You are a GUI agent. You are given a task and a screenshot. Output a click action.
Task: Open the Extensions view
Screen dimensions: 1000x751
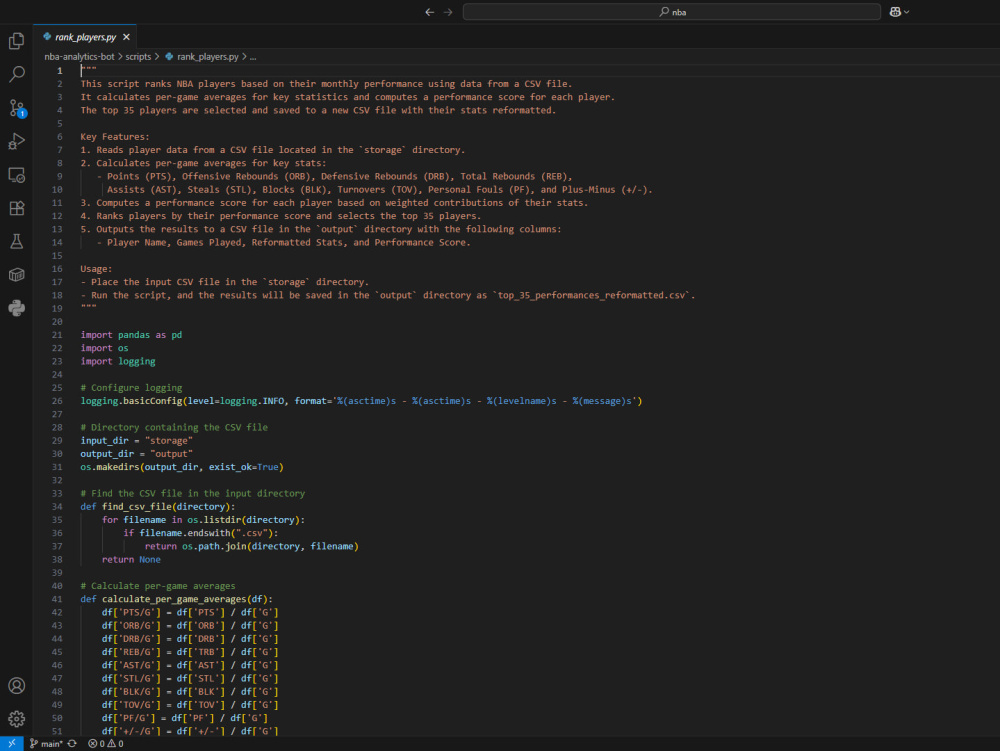[x=17, y=208]
